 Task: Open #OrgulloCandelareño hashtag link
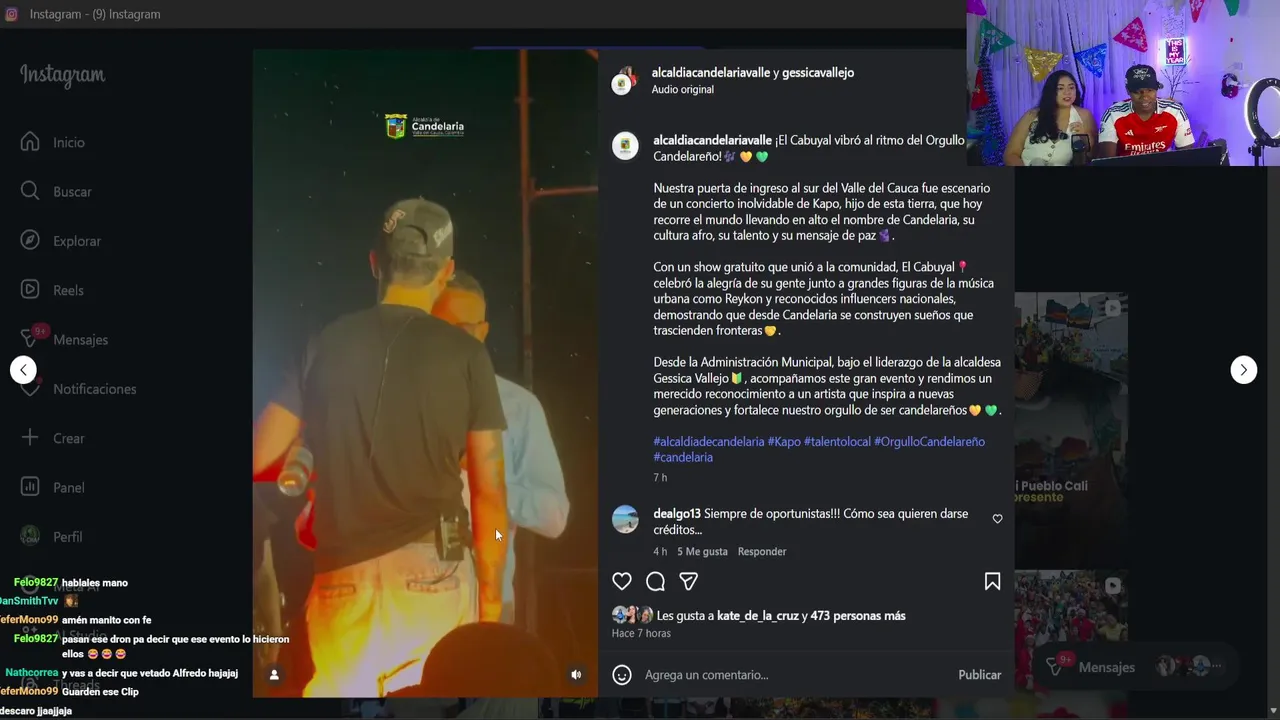click(929, 441)
